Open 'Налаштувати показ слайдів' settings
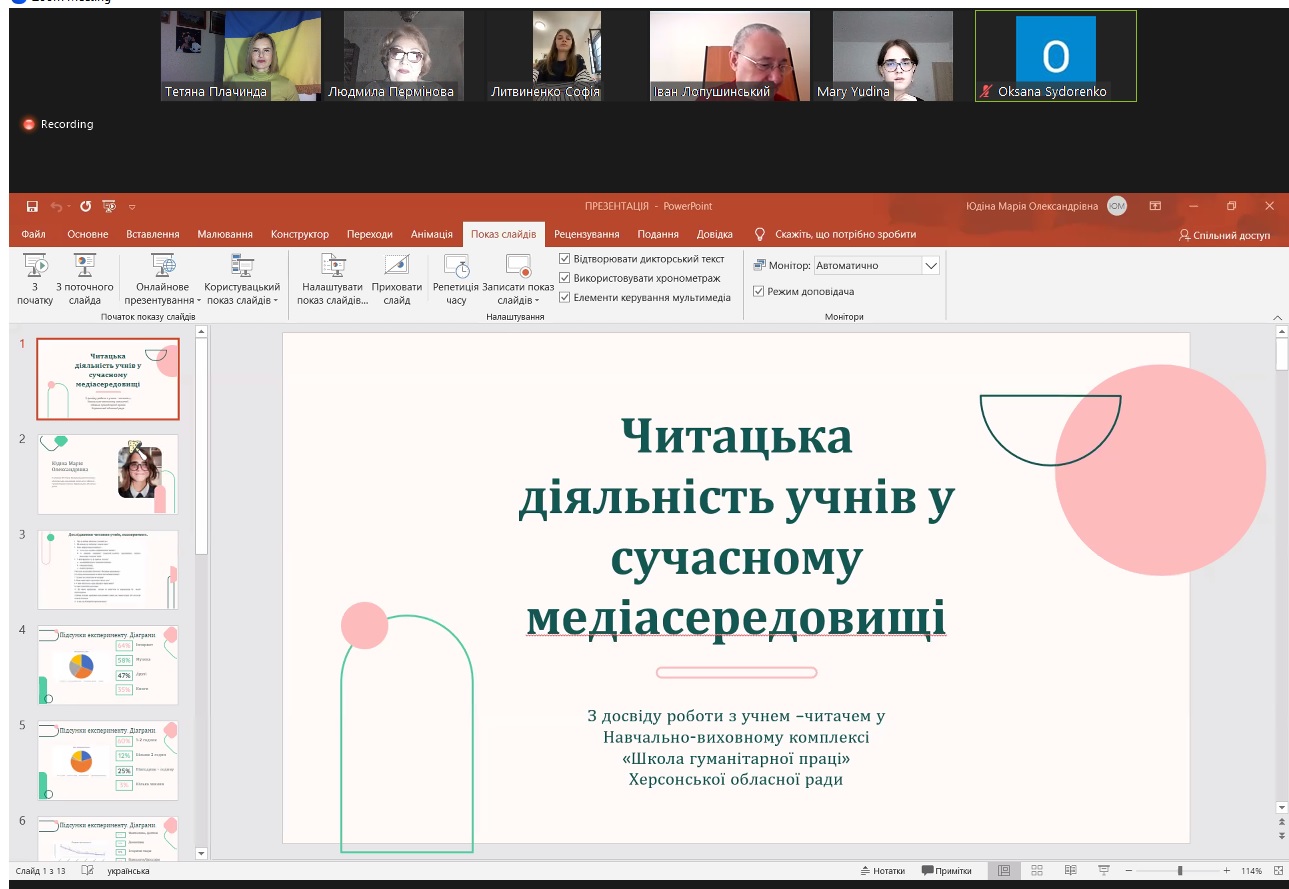This screenshot has height=889, width=1289. coord(333,280)
